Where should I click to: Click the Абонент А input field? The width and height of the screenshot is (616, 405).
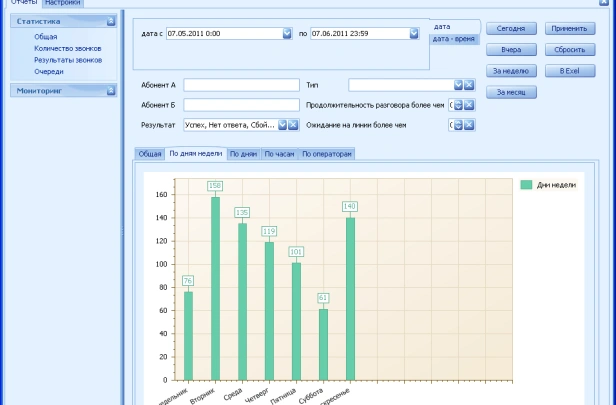[241, 85]
